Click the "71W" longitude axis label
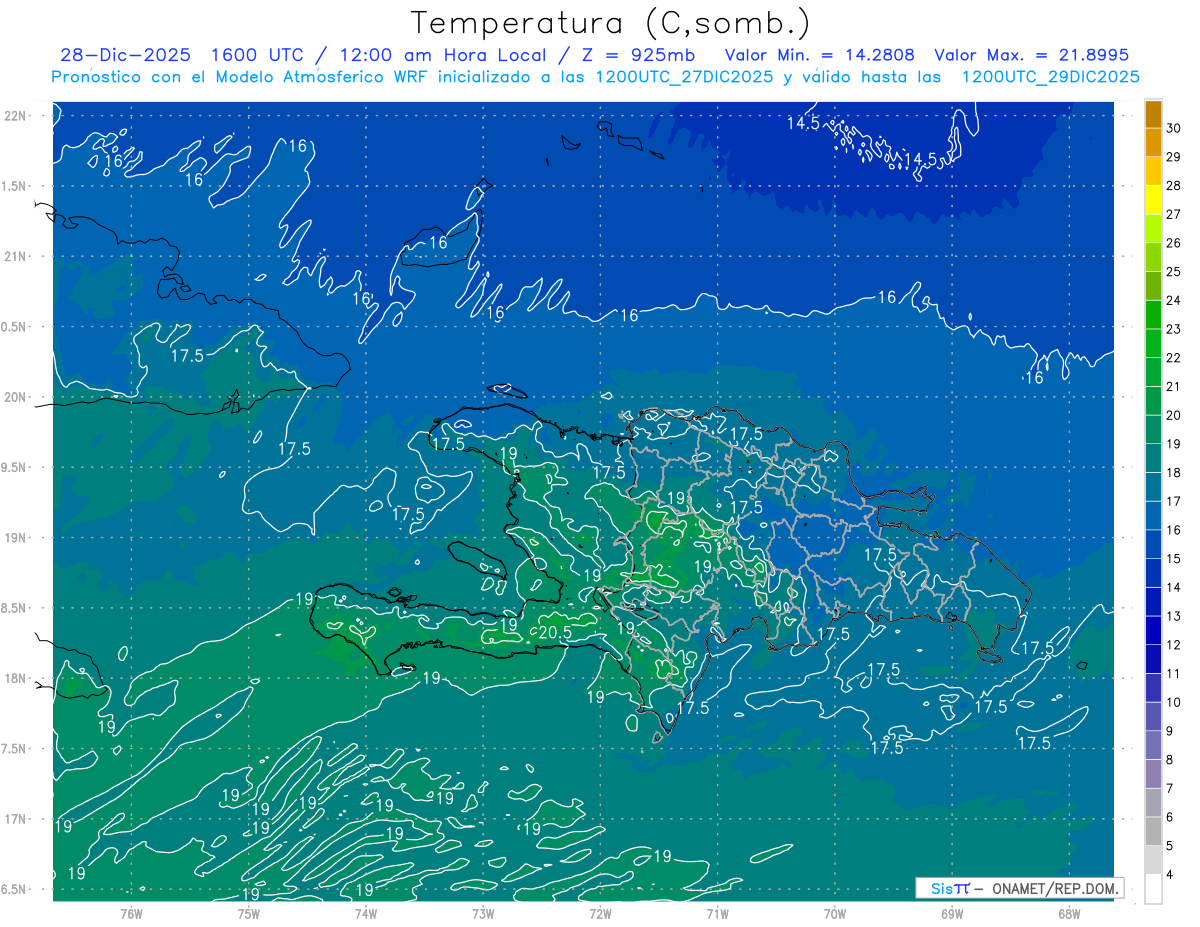The width and height of the screenshot is (1200, 927). 717,914
